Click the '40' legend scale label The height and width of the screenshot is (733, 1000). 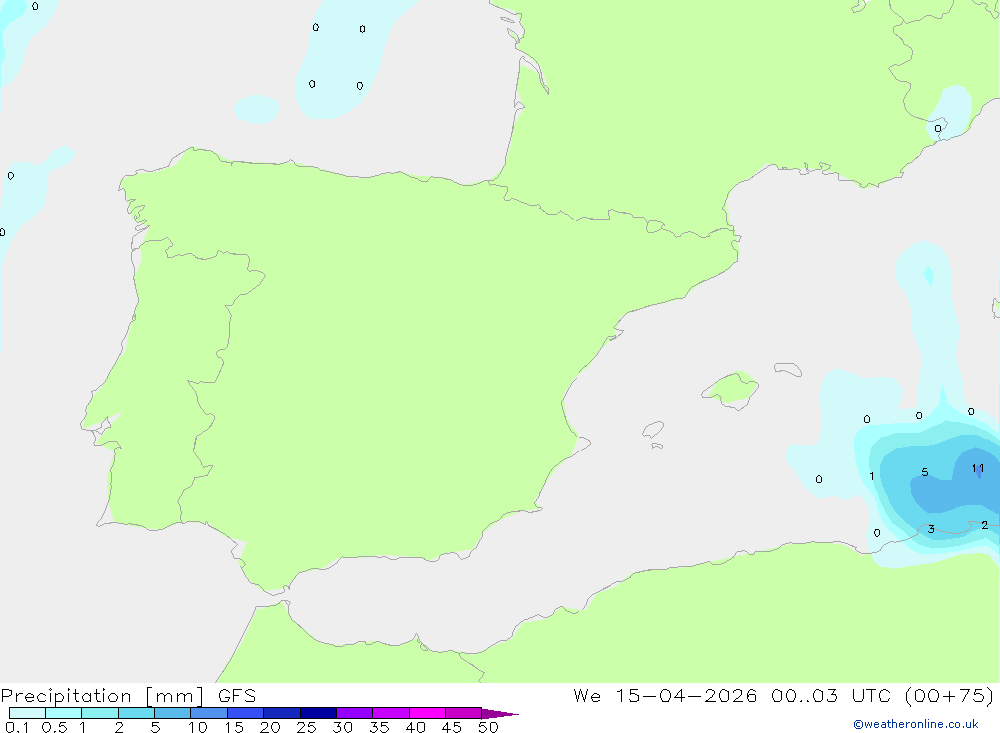click(x=415, y=727)
